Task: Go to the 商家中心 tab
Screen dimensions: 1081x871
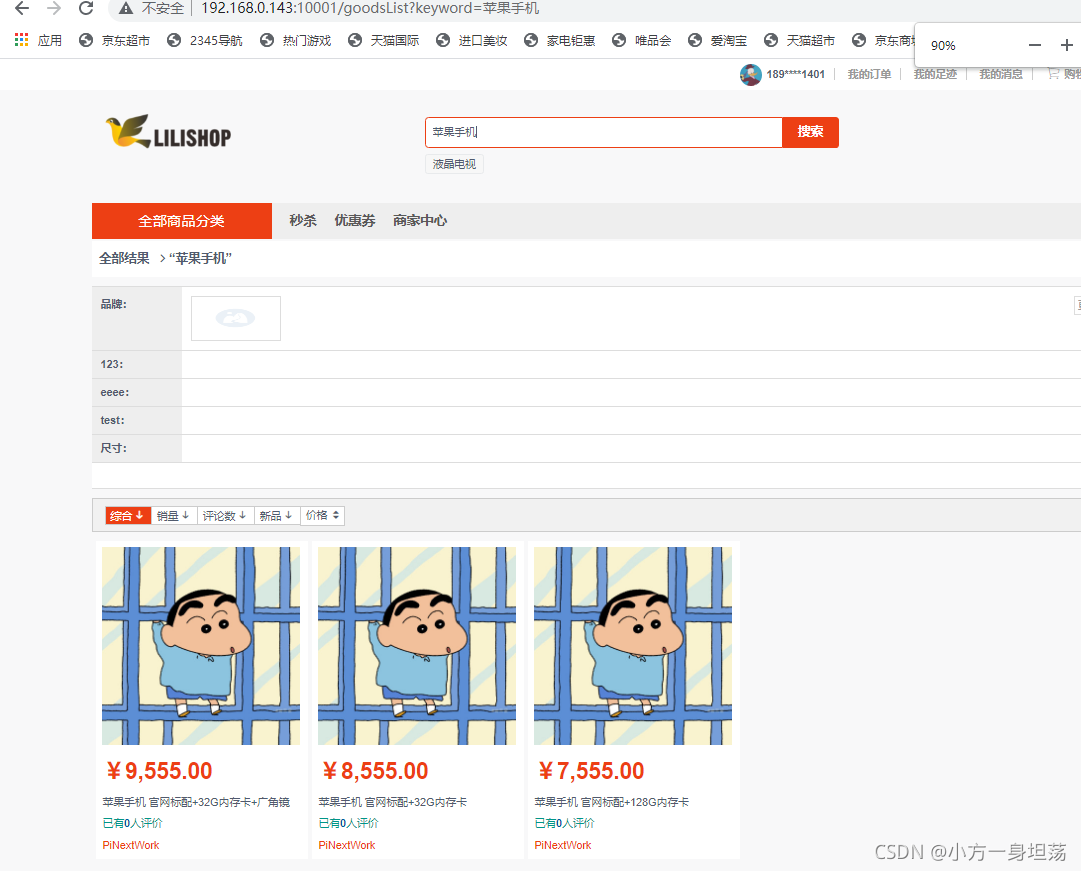Action: pyautogui.click(x=420, y=221)
